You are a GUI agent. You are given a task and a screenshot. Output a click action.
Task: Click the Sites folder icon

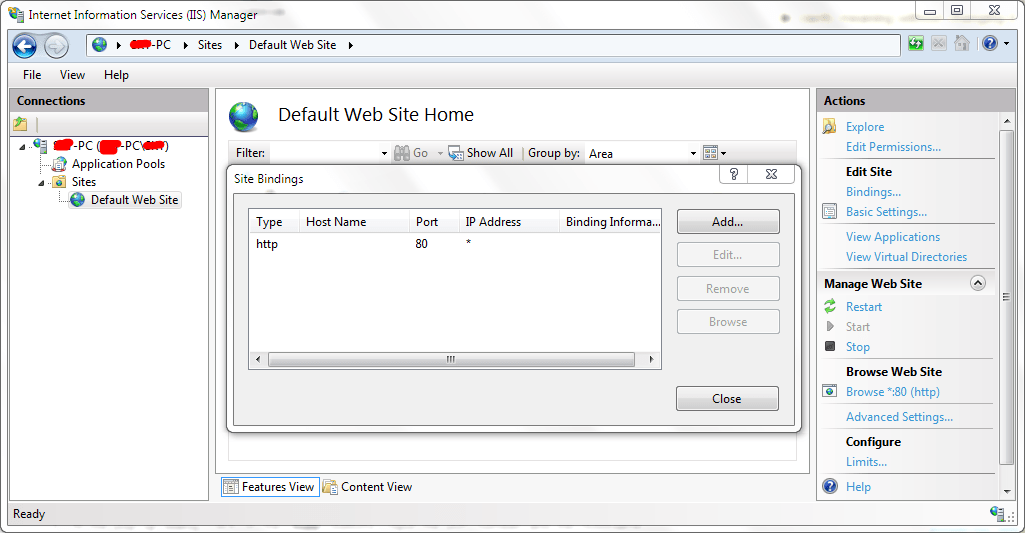tap(59, 182)
